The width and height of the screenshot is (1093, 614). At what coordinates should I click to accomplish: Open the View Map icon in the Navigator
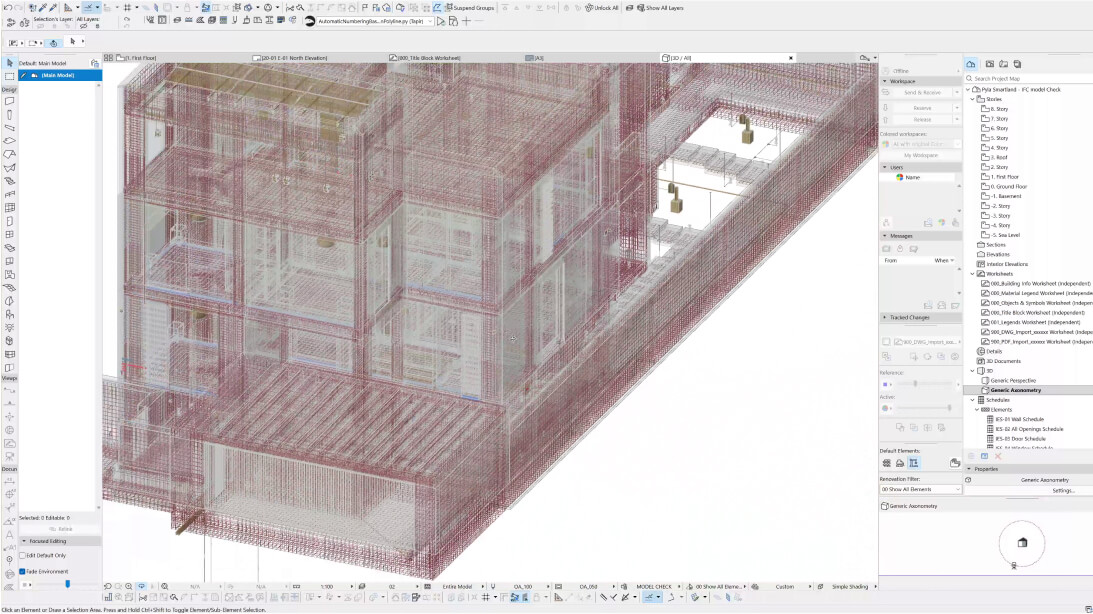pyautogui.click(x=990, y=64)
